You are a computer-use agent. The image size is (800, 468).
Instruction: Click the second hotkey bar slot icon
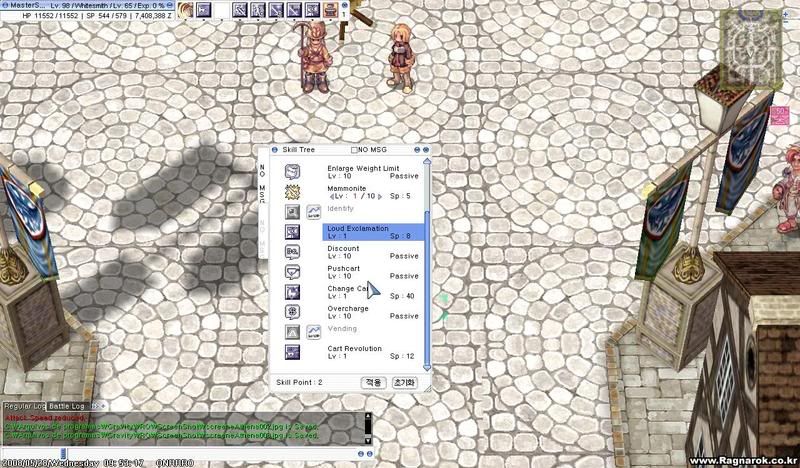(204, 10)
